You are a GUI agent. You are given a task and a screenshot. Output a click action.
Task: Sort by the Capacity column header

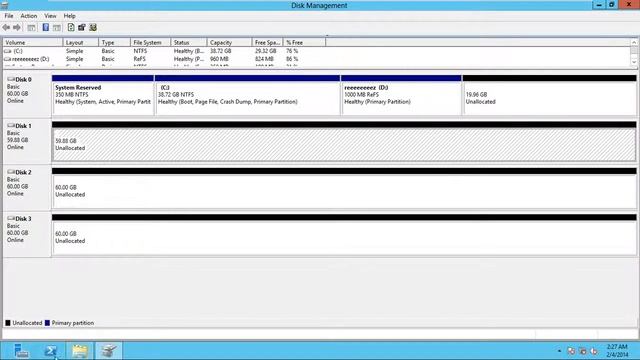(x=229, y=42)
